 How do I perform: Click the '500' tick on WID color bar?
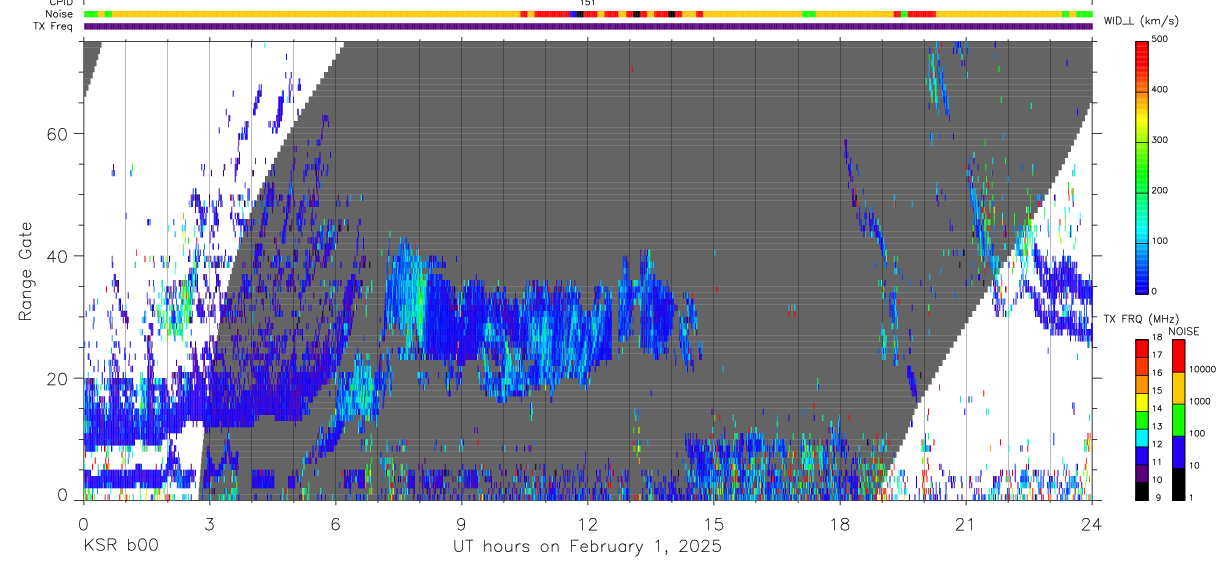(x=1162, y=40)
